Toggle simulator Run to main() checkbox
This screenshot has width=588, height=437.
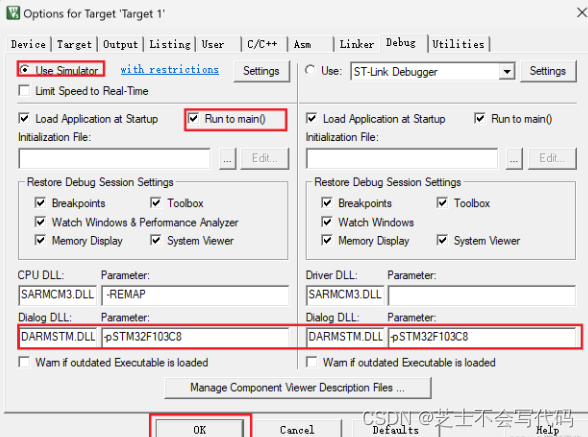pyautogui.click(x=194, y=119)
